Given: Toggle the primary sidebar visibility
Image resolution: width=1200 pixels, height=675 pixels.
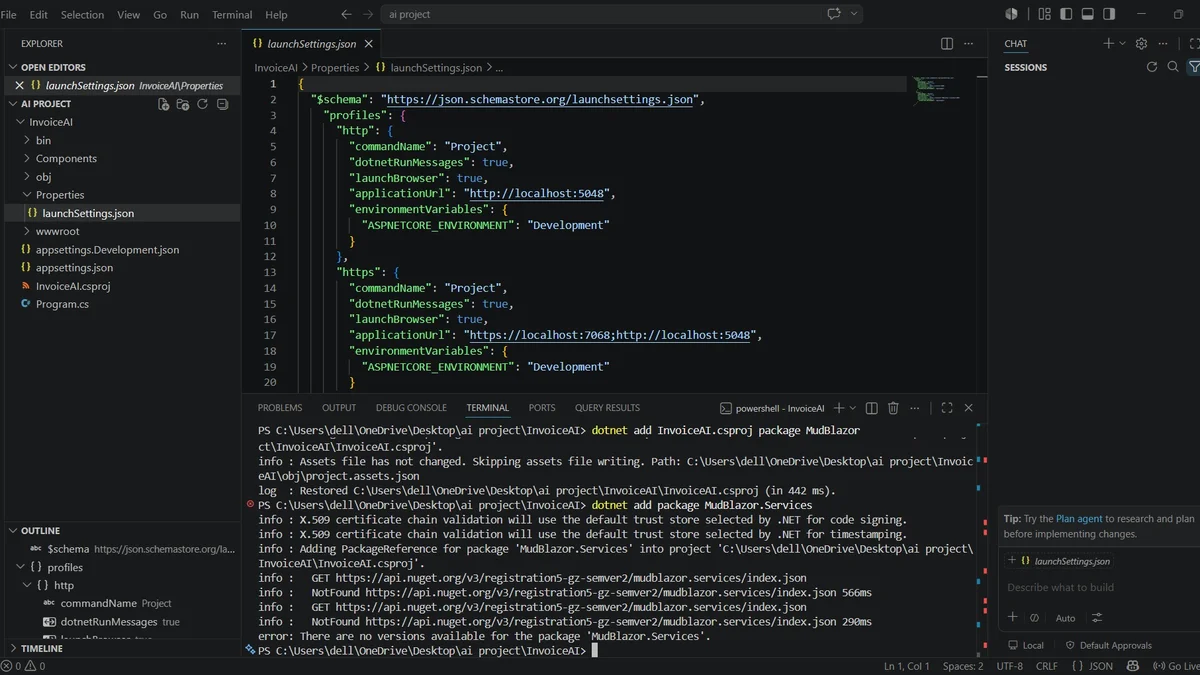Looking at the screenshot, I should (1066, 14).
